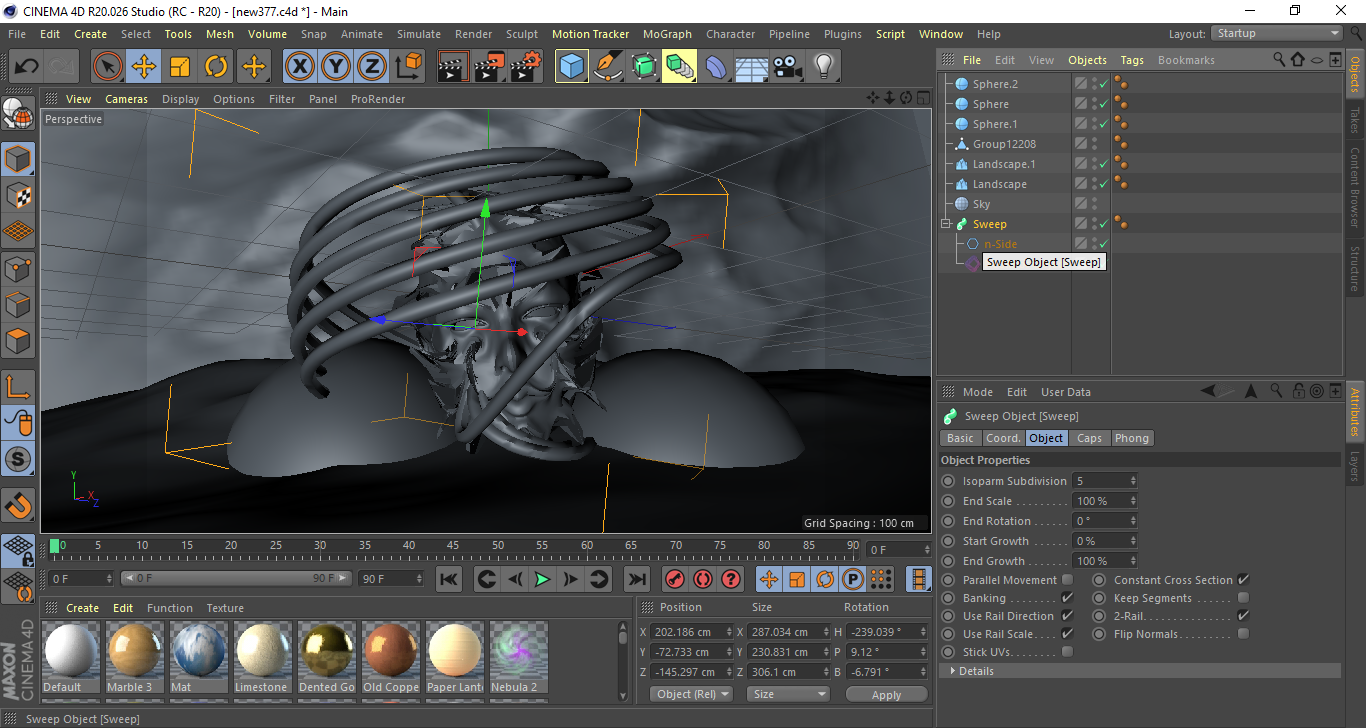Viewport: 1366px width, 728px height.
Task: Enable Flip Normals checkbox
Action: (1243, 634)
